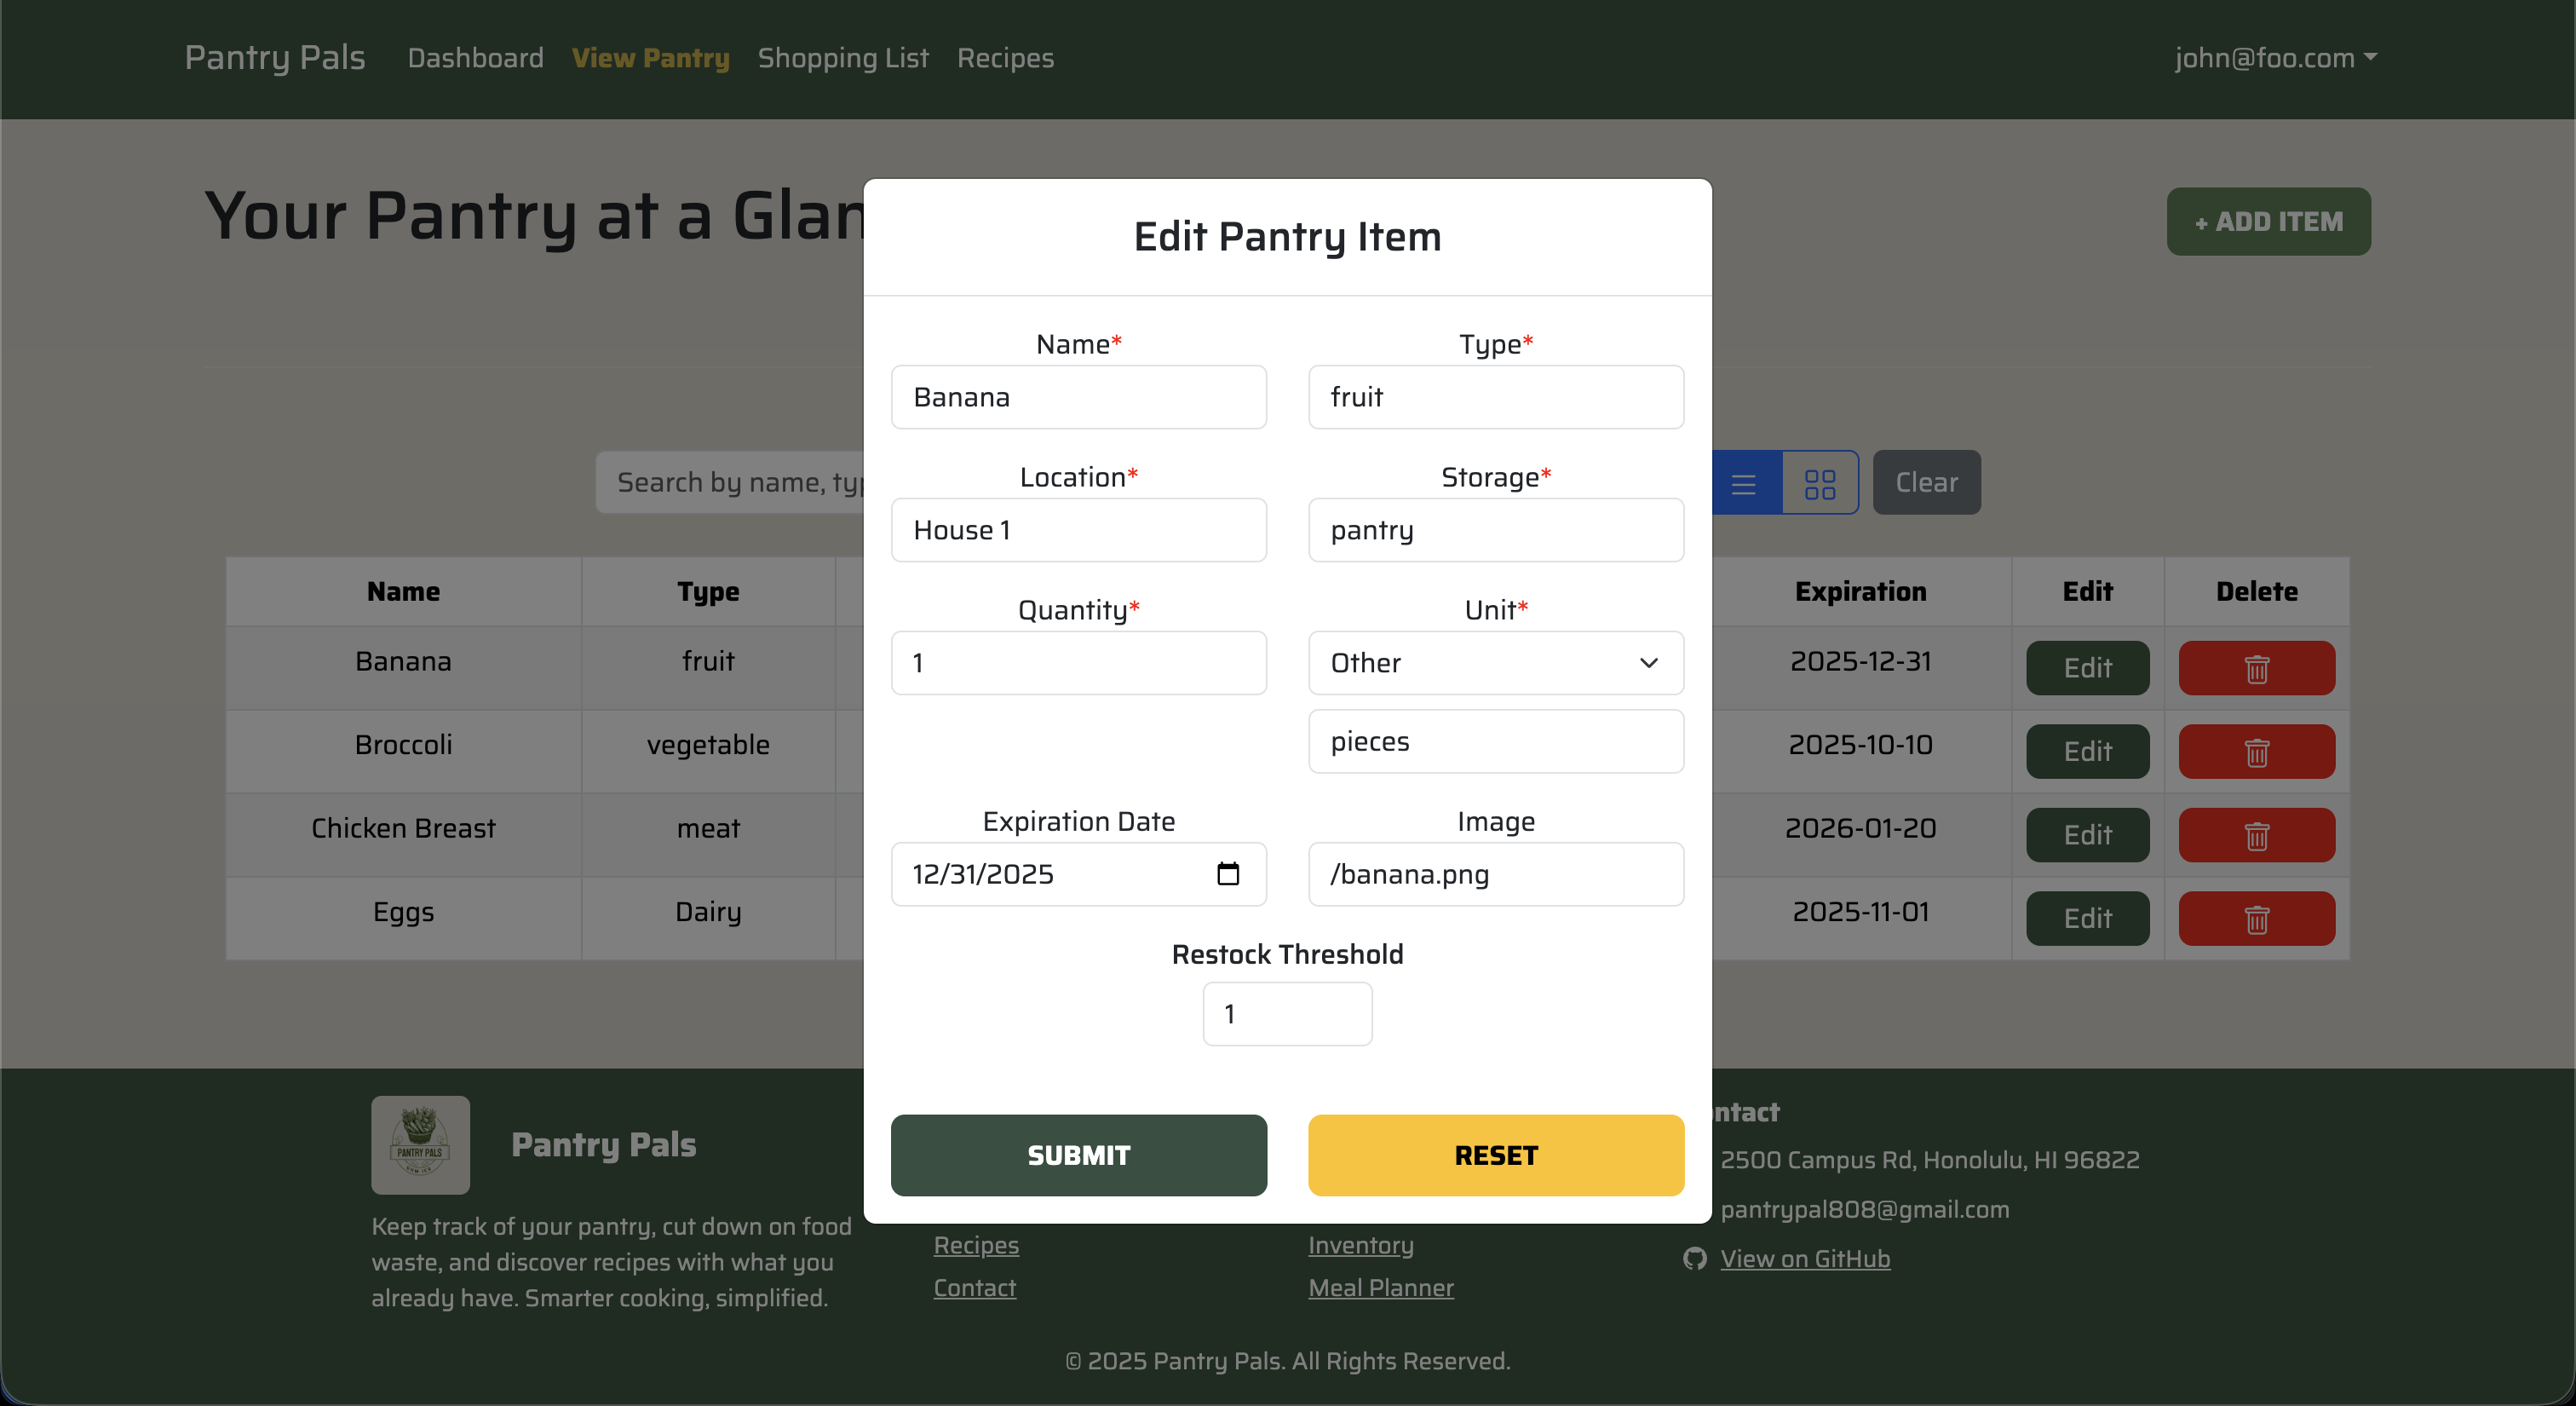Click the Restock Threshold input

[x=1287, y=1013]
